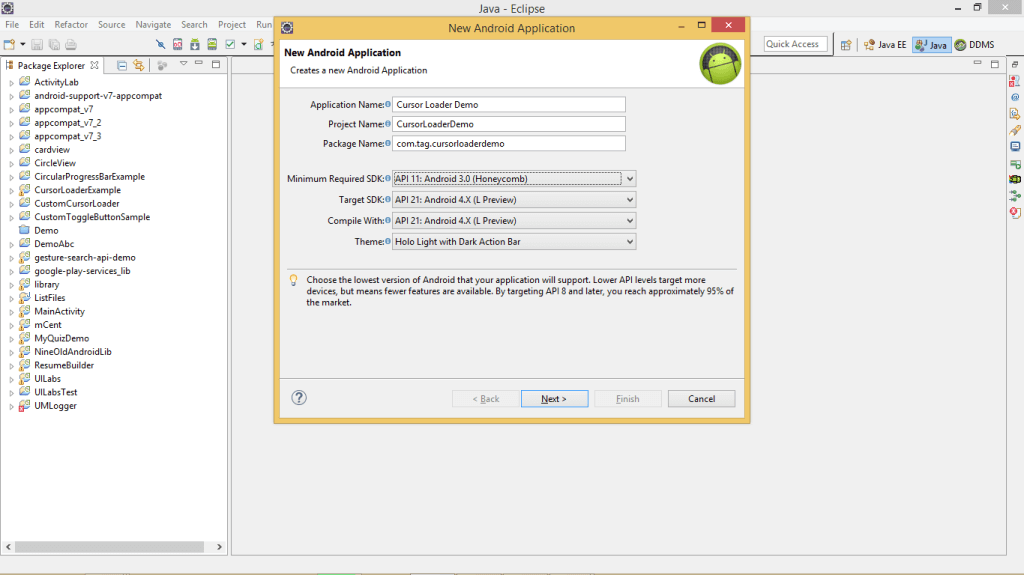Image resolution: width=1024 pixels, height=575 pixels.
Task: Click the red-and-white device toolbar icon
Action: (x=178, y=44)
